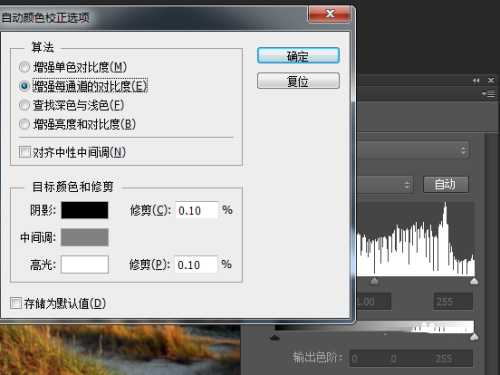Click the 修剪(P) highlight clip percentage field
500x375 pixels.
coord(196,265)
